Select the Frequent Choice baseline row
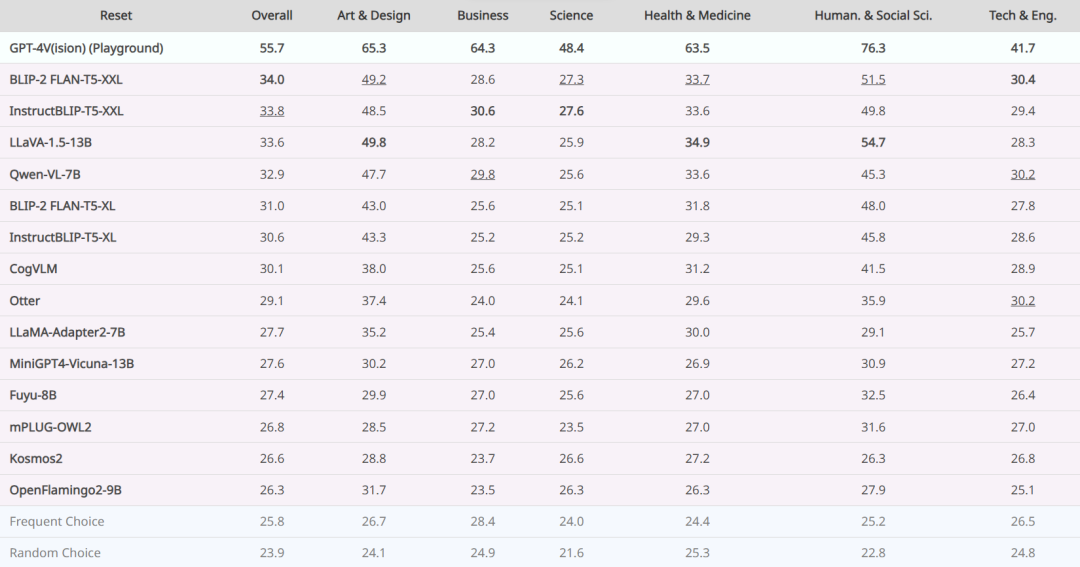 coord(540,522)
